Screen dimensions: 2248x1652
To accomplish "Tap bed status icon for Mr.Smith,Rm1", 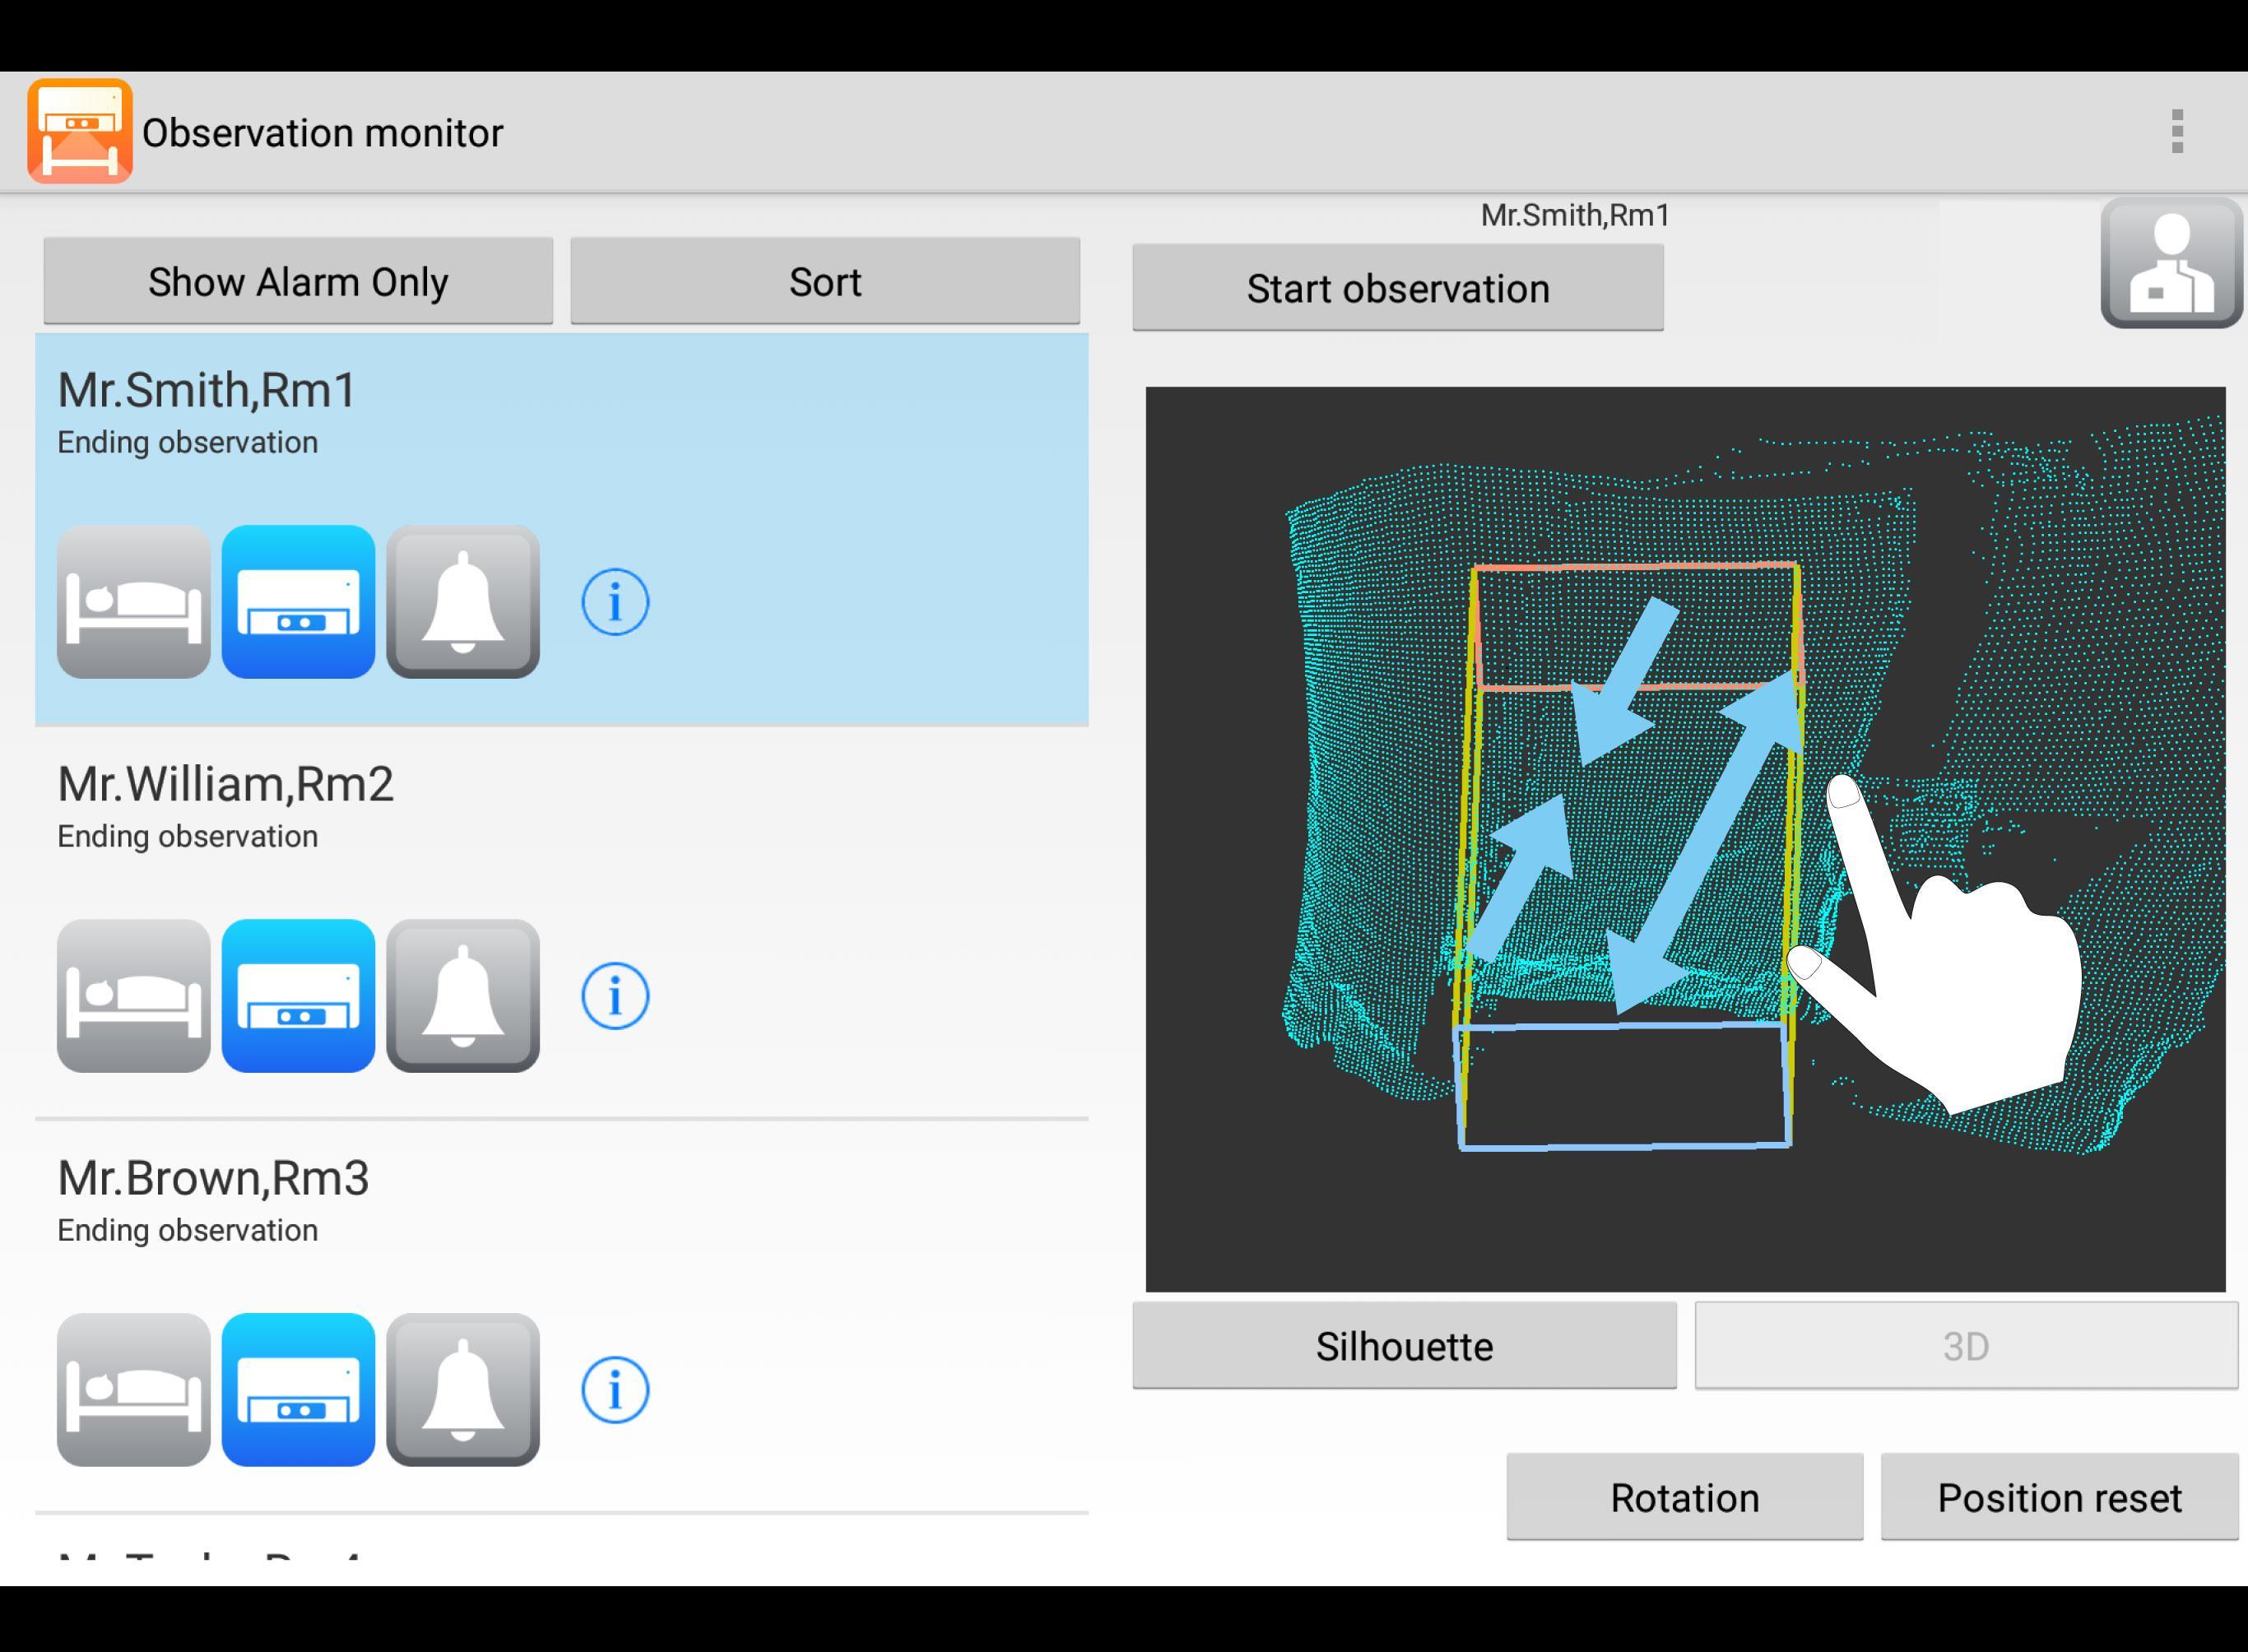I will tap(134, 602).
